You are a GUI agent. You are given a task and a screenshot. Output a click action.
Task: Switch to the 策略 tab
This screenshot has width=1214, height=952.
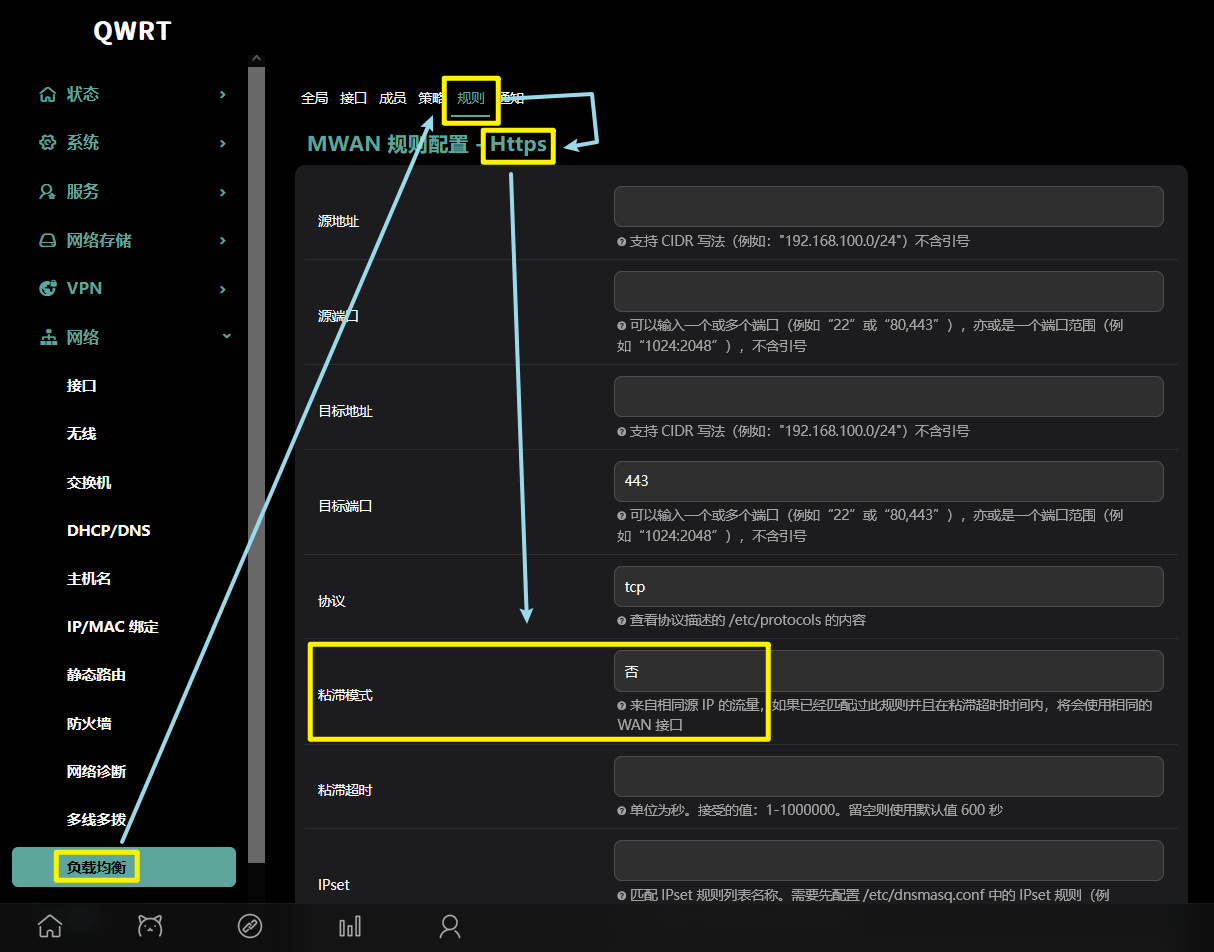(x=430, y=98)
